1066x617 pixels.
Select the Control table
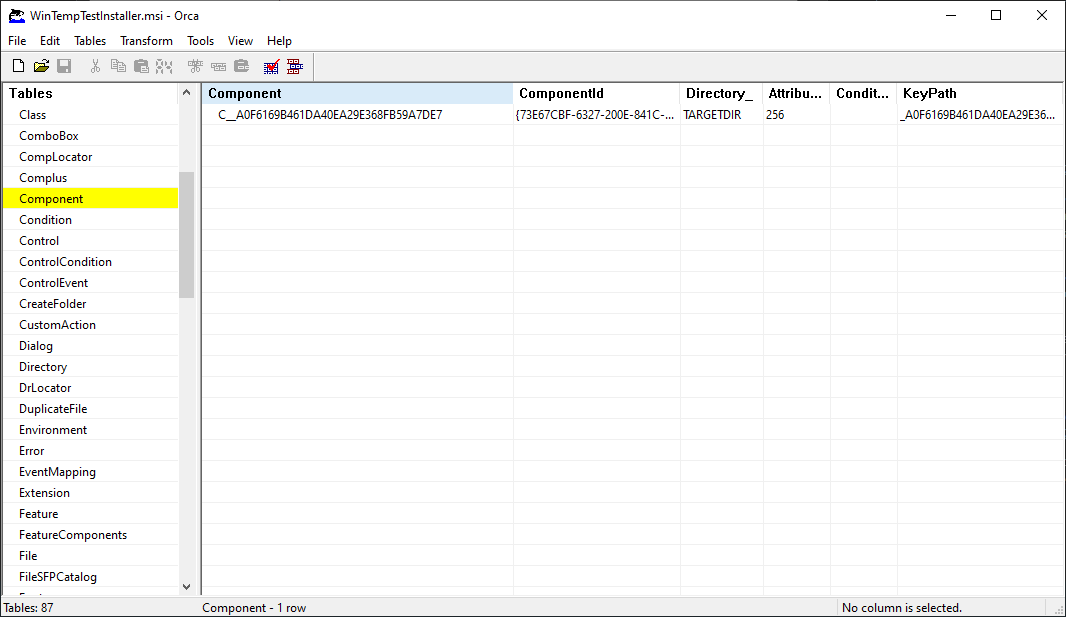click(x=90, y=241)
